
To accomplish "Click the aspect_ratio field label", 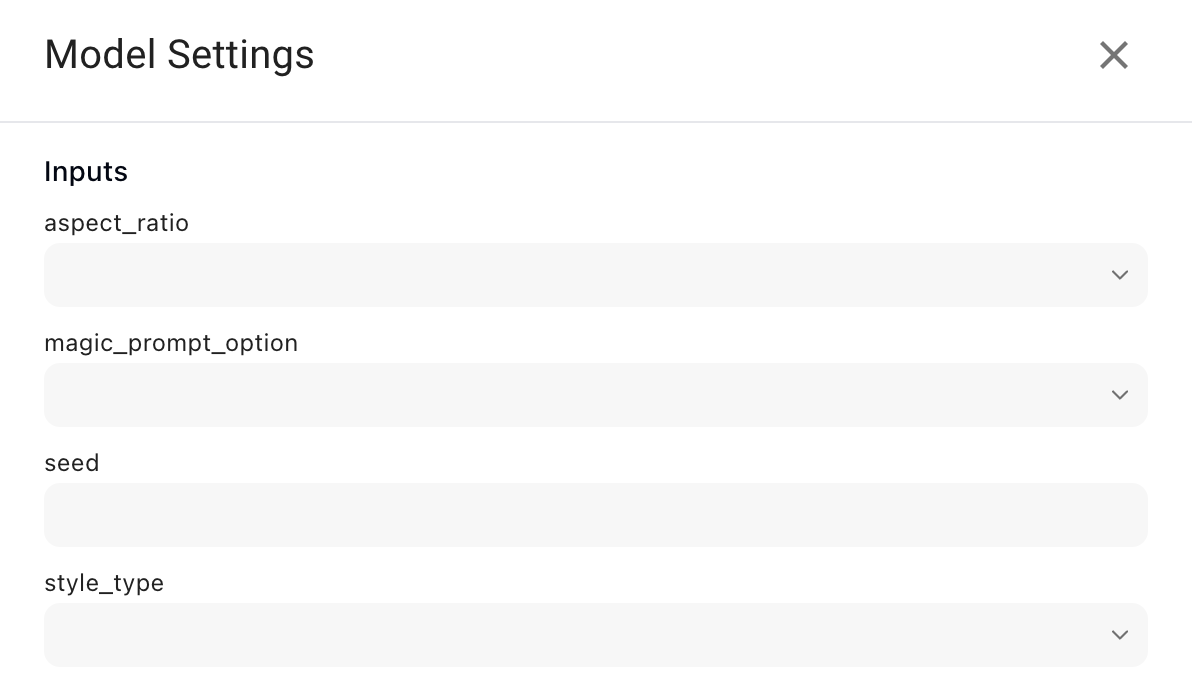I will [116, 223].
